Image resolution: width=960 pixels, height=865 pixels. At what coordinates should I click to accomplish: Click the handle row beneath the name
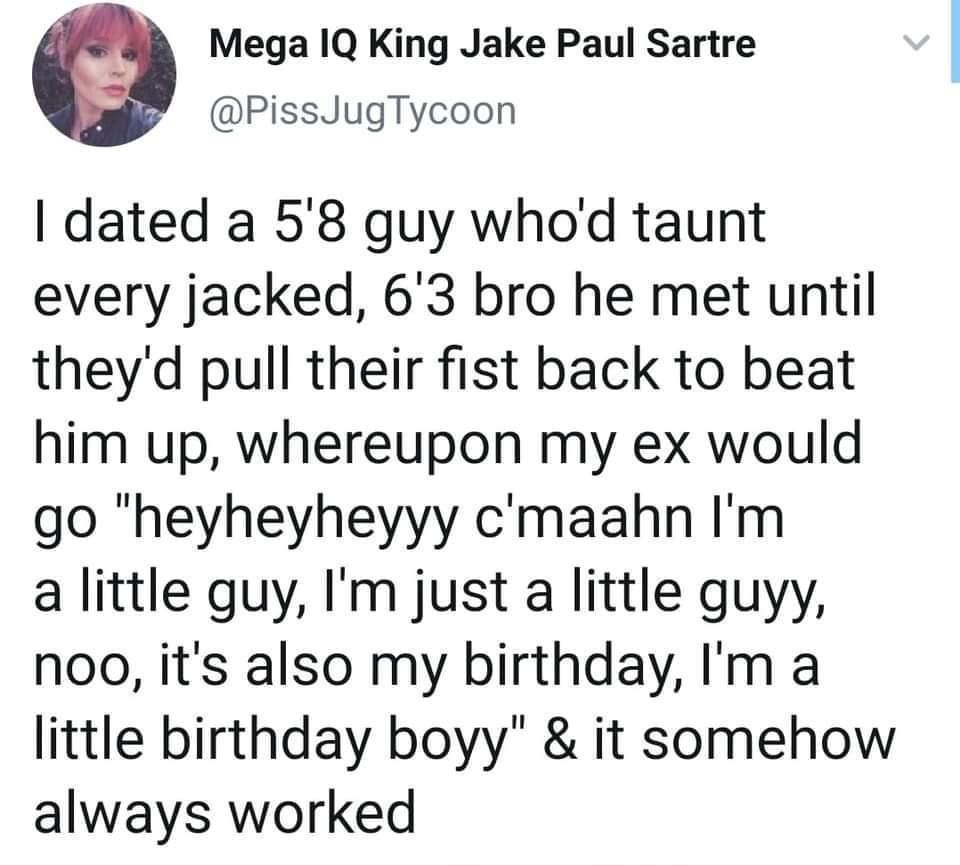point(361,110)
